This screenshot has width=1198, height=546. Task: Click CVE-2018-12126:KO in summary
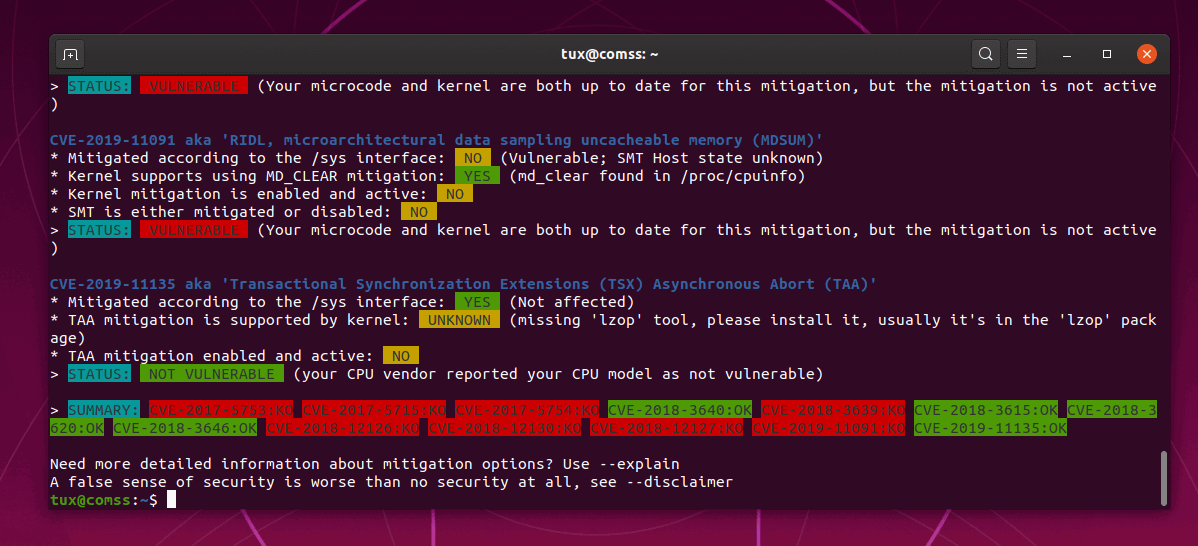342,428
